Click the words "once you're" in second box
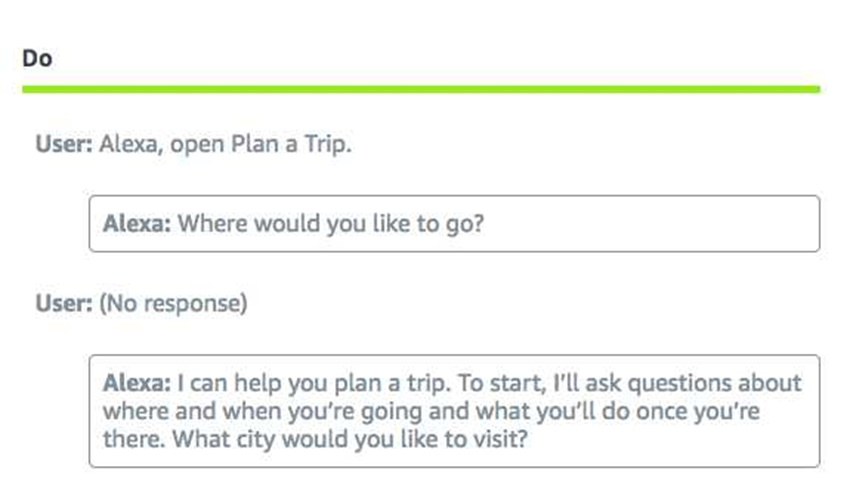850x496 pixels. click(x=698, y=411)
